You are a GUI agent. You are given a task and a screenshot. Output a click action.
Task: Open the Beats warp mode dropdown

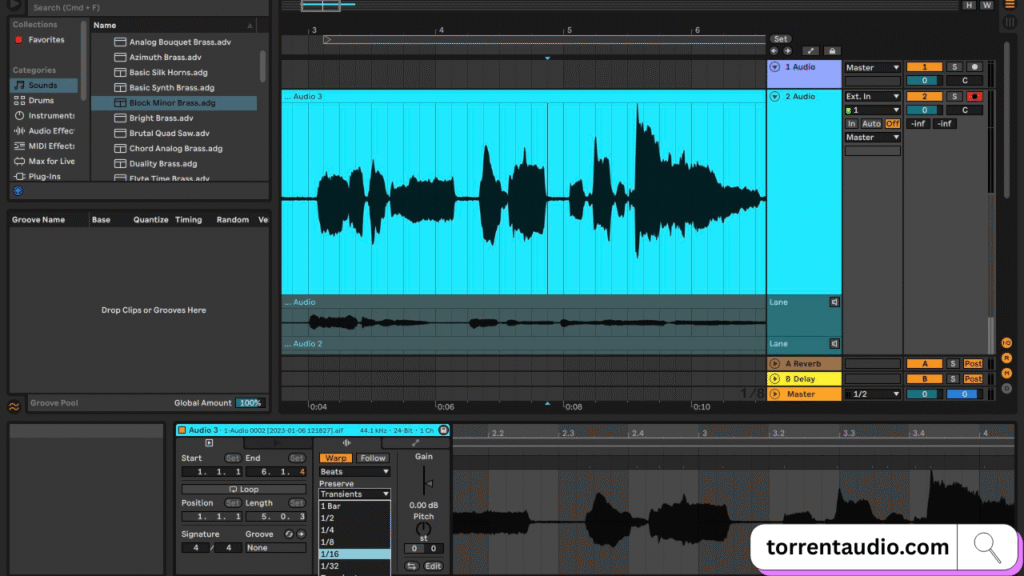[x=355, y=471]
